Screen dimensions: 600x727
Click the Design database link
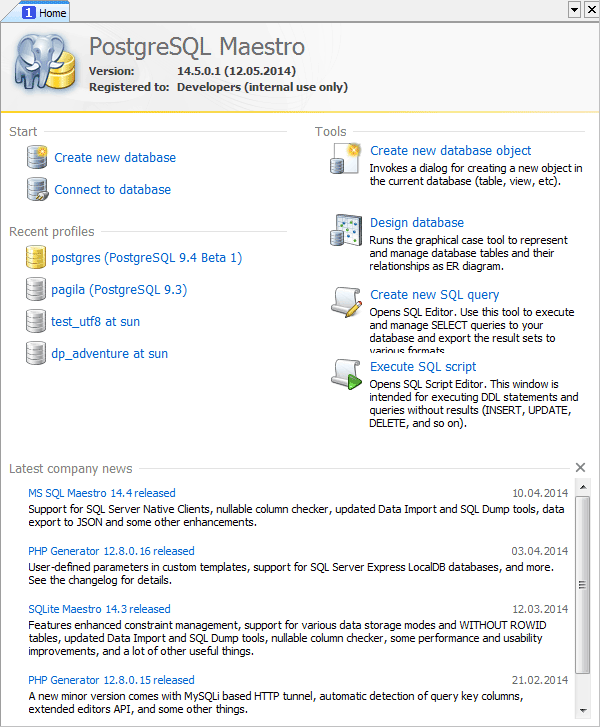click(416, 223)
